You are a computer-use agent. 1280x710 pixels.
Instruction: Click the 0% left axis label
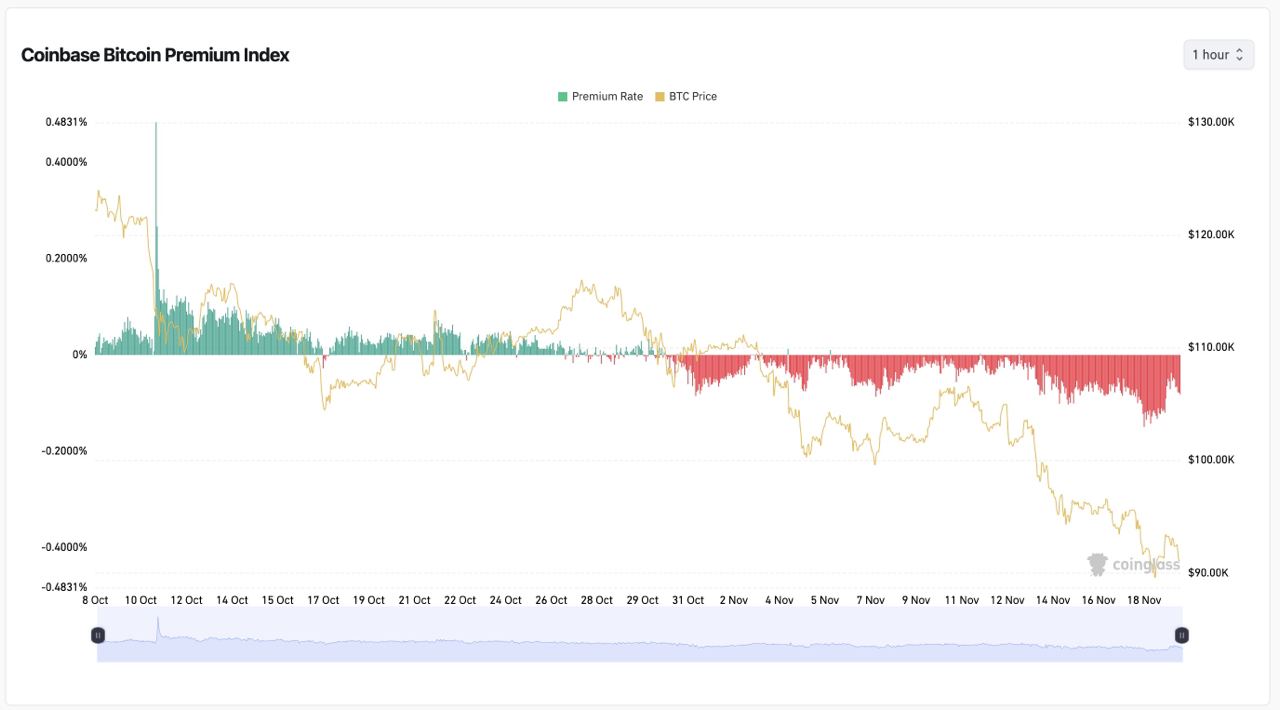[80, 355]
